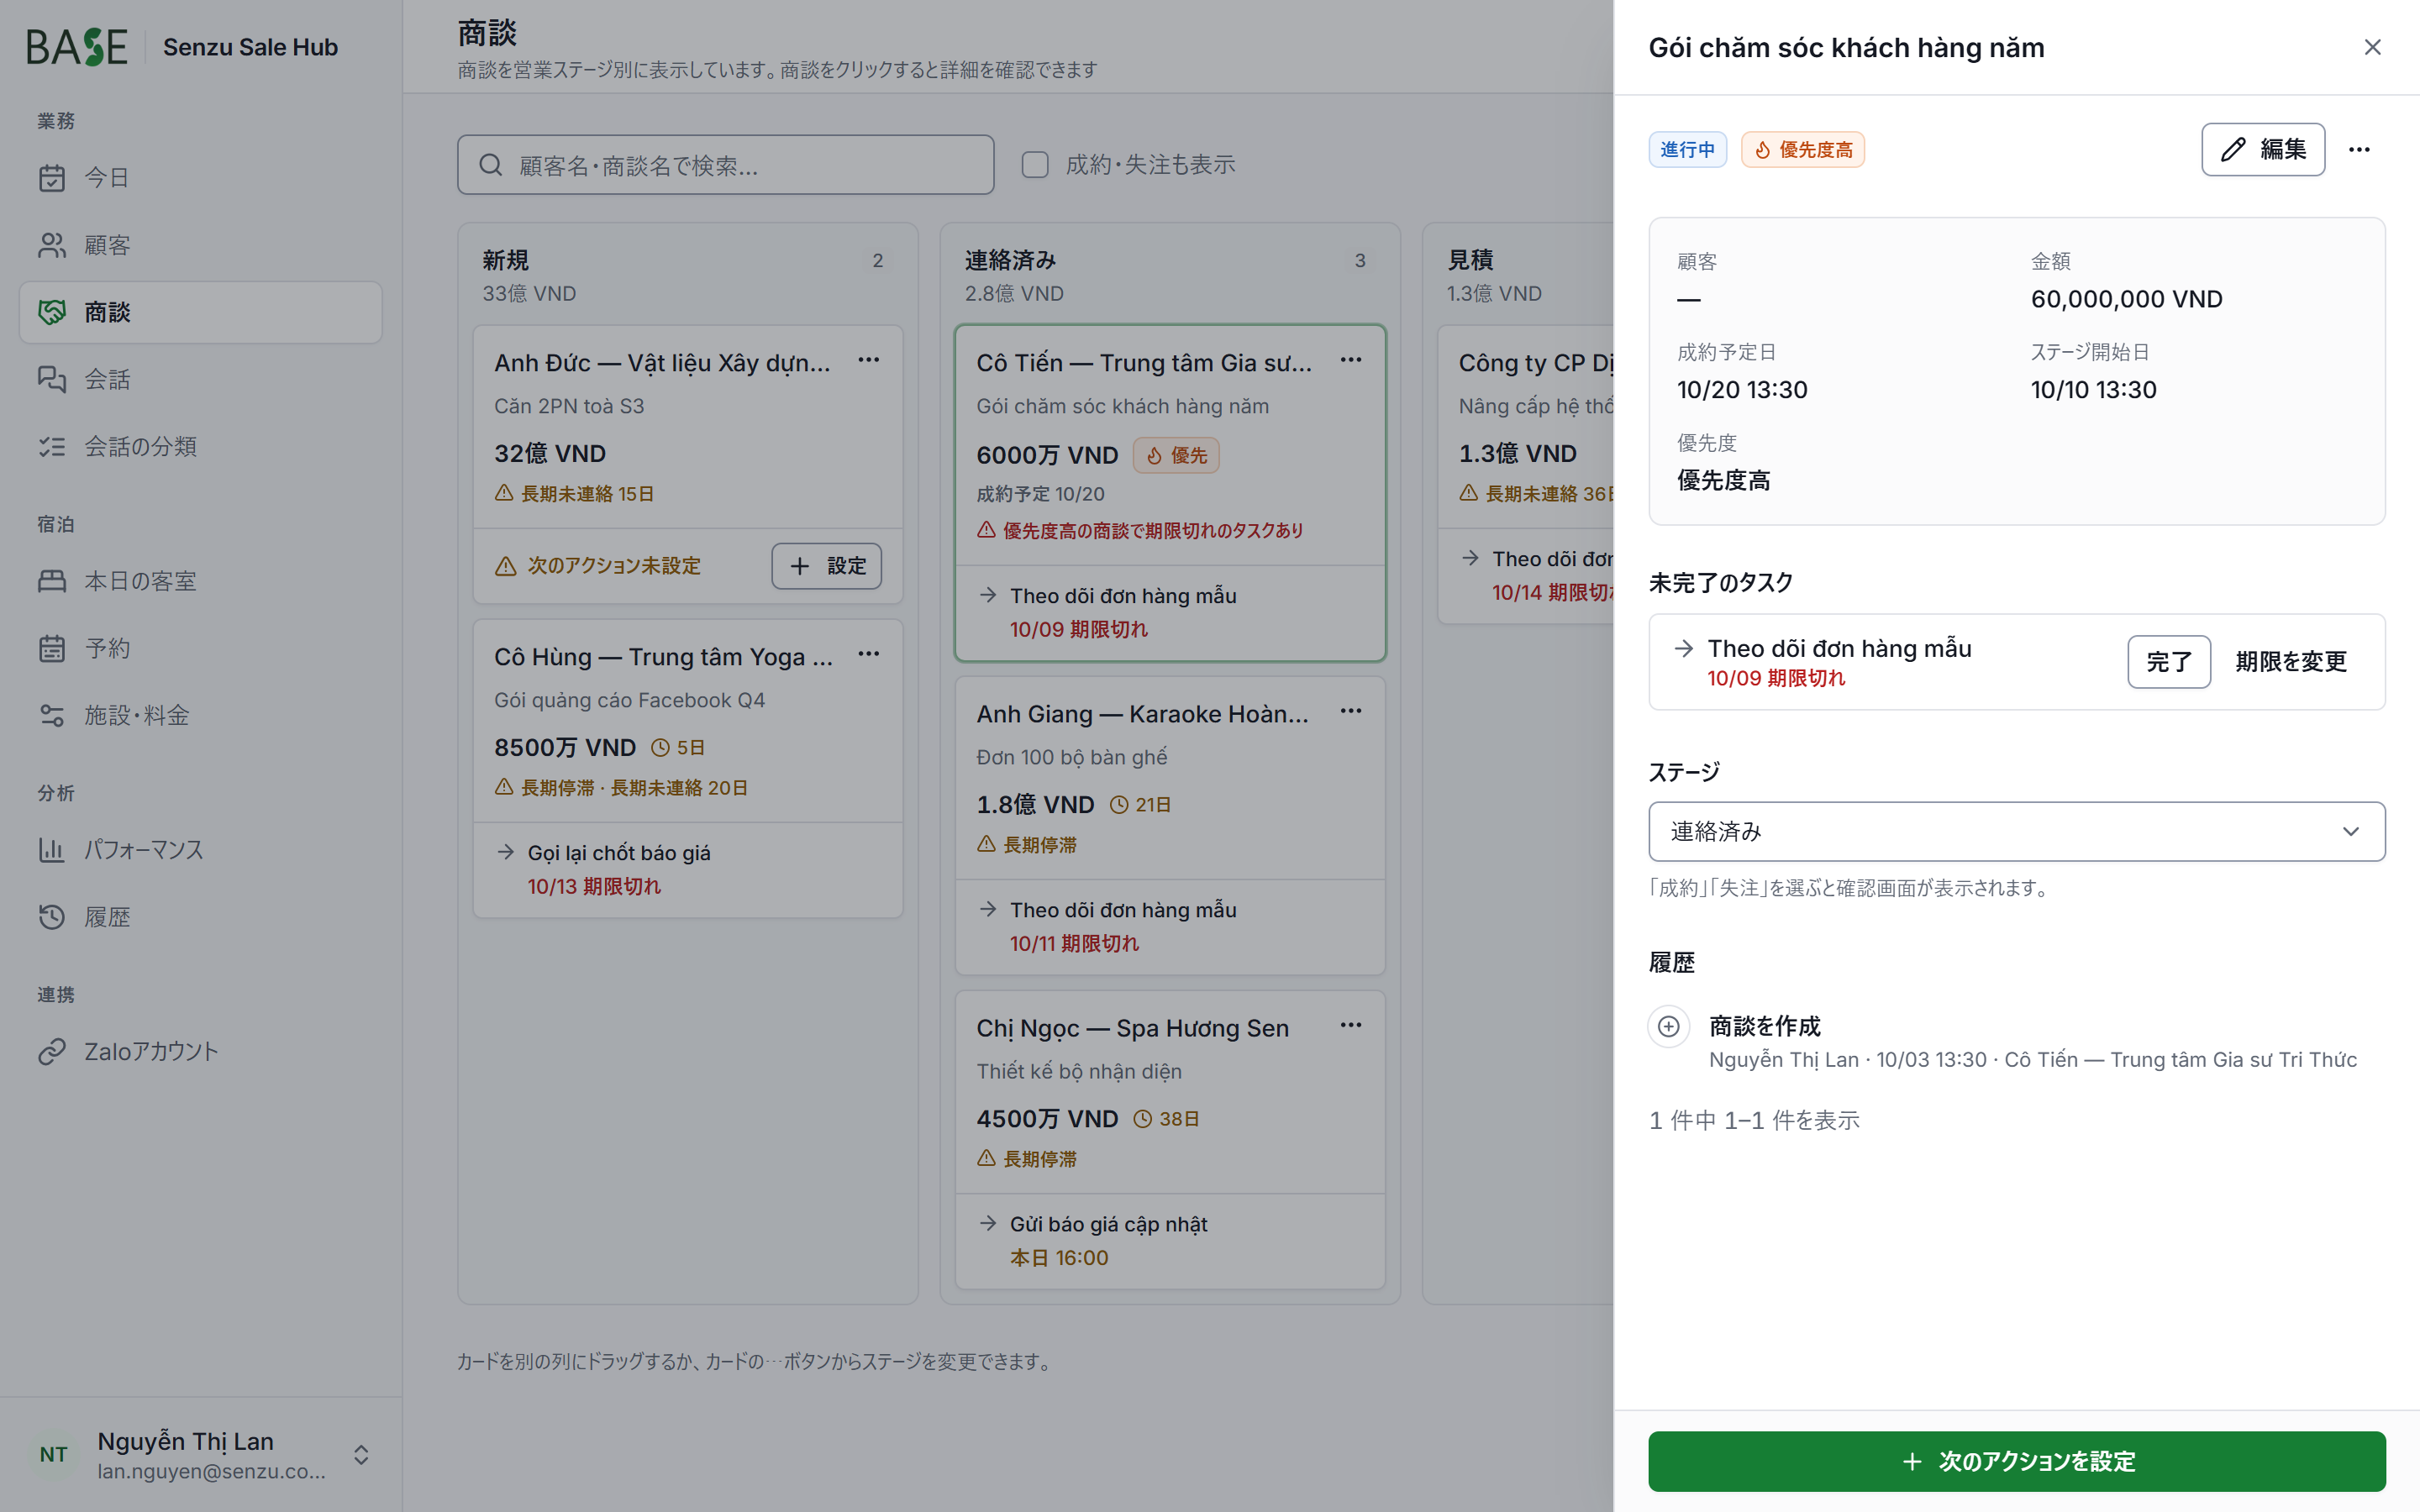Click 連絡済み column header
The image size is (2420, 1512).
pos(1010,260)
